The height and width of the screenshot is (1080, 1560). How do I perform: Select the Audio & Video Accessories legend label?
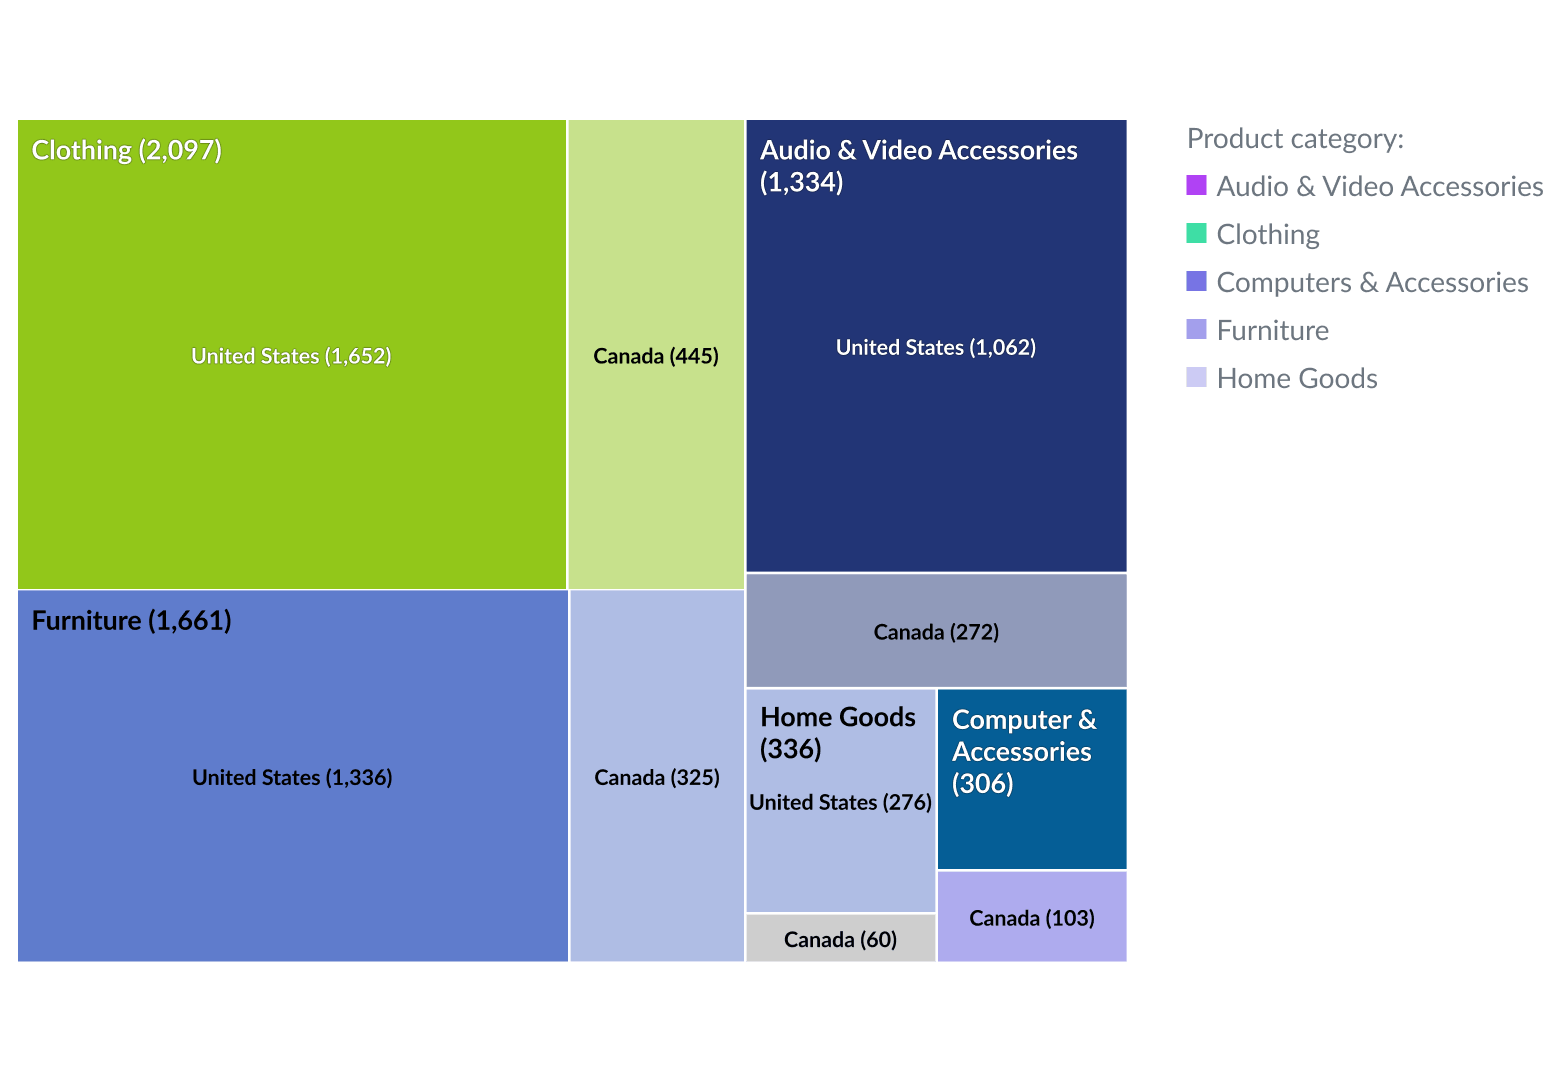1379,187
